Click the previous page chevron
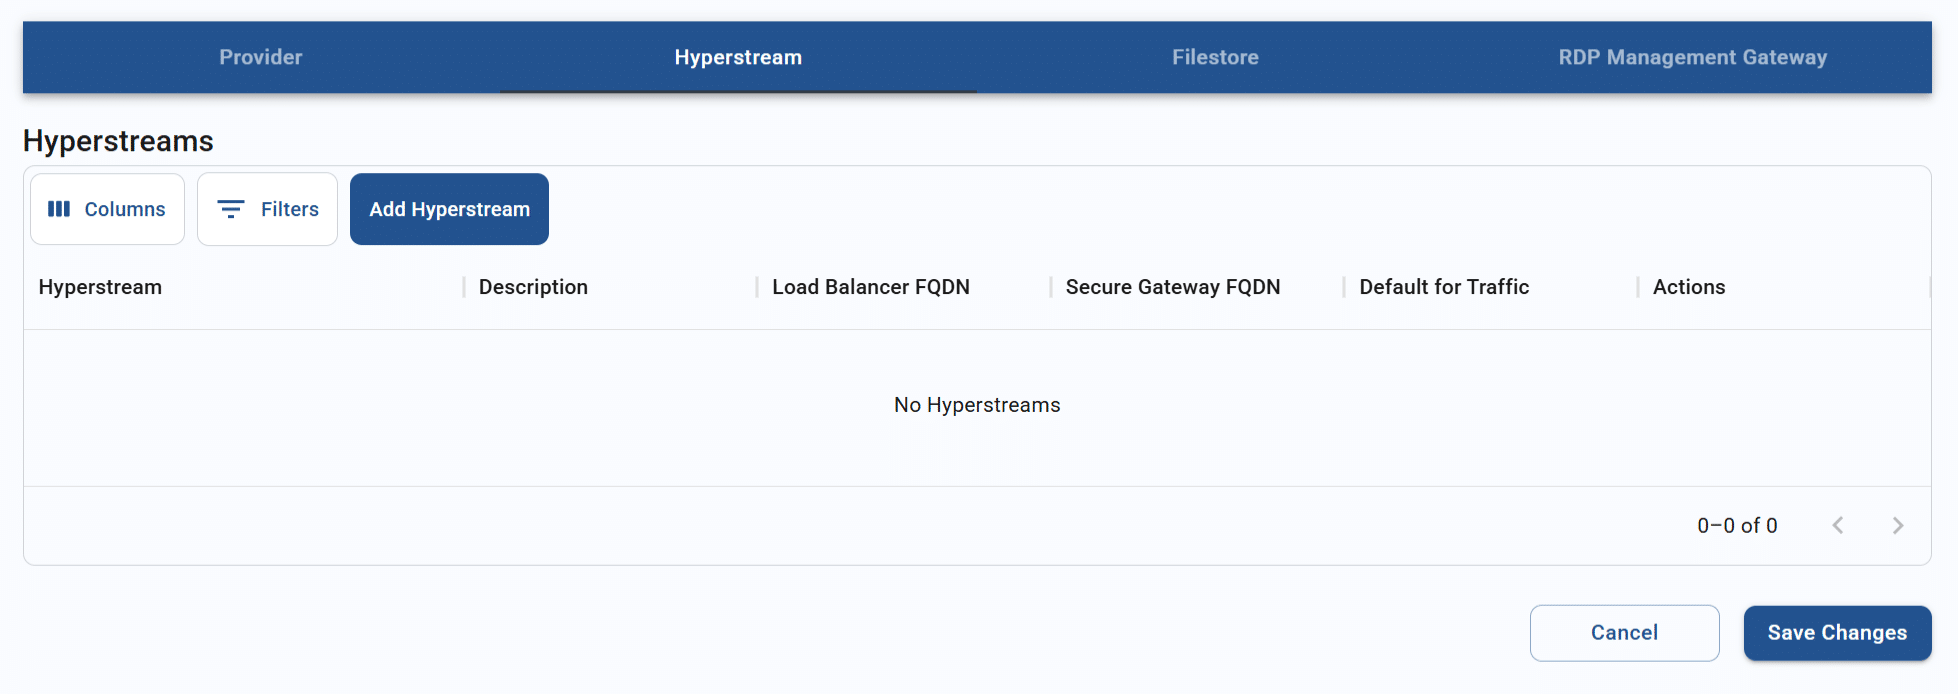Screen dimensions: 1958x694 (1838, 525)
